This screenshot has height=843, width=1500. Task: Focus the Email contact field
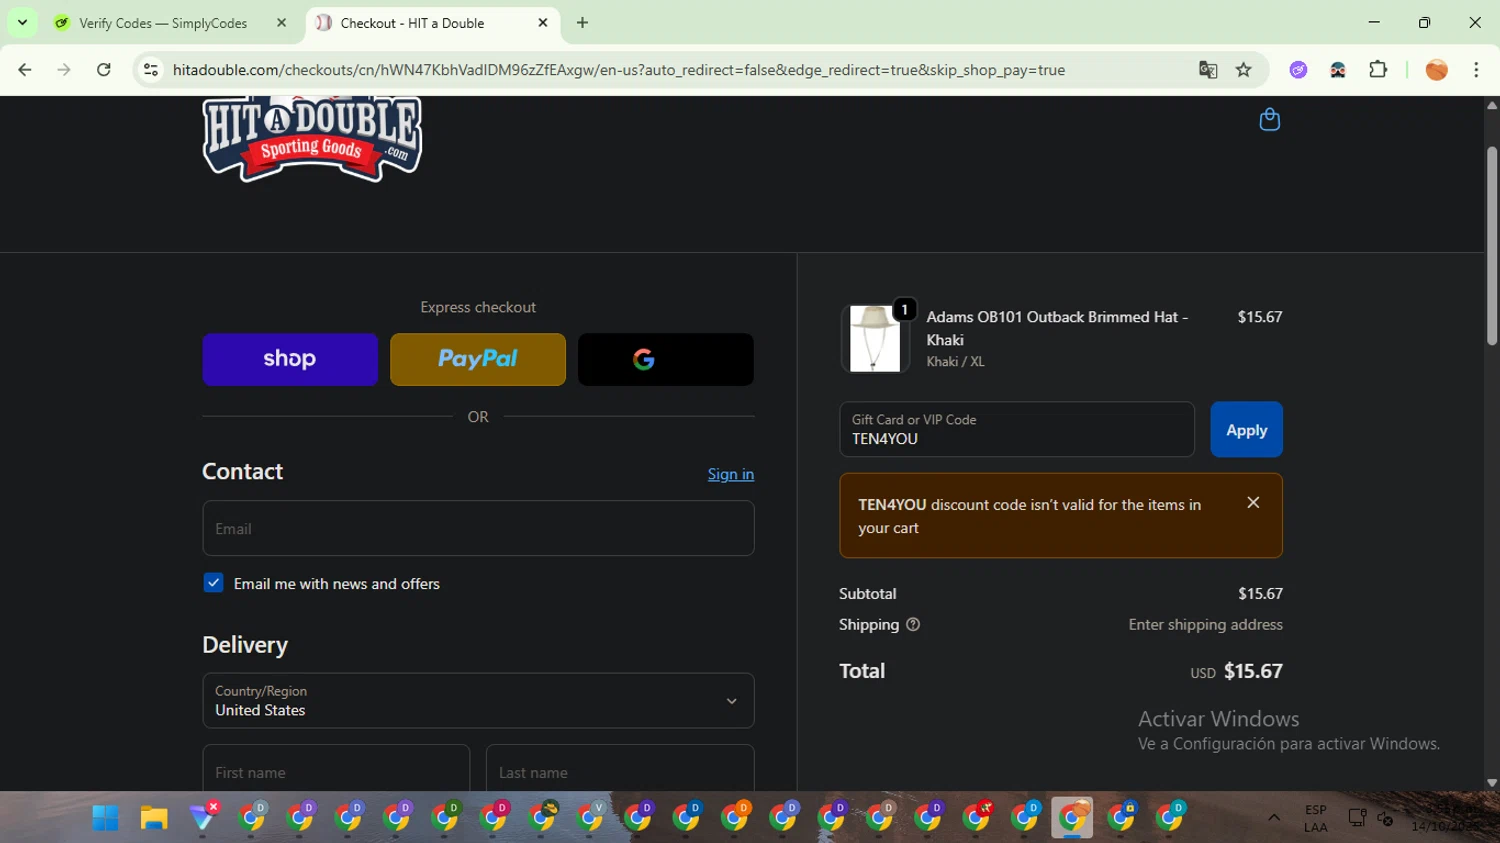point(478,528)
